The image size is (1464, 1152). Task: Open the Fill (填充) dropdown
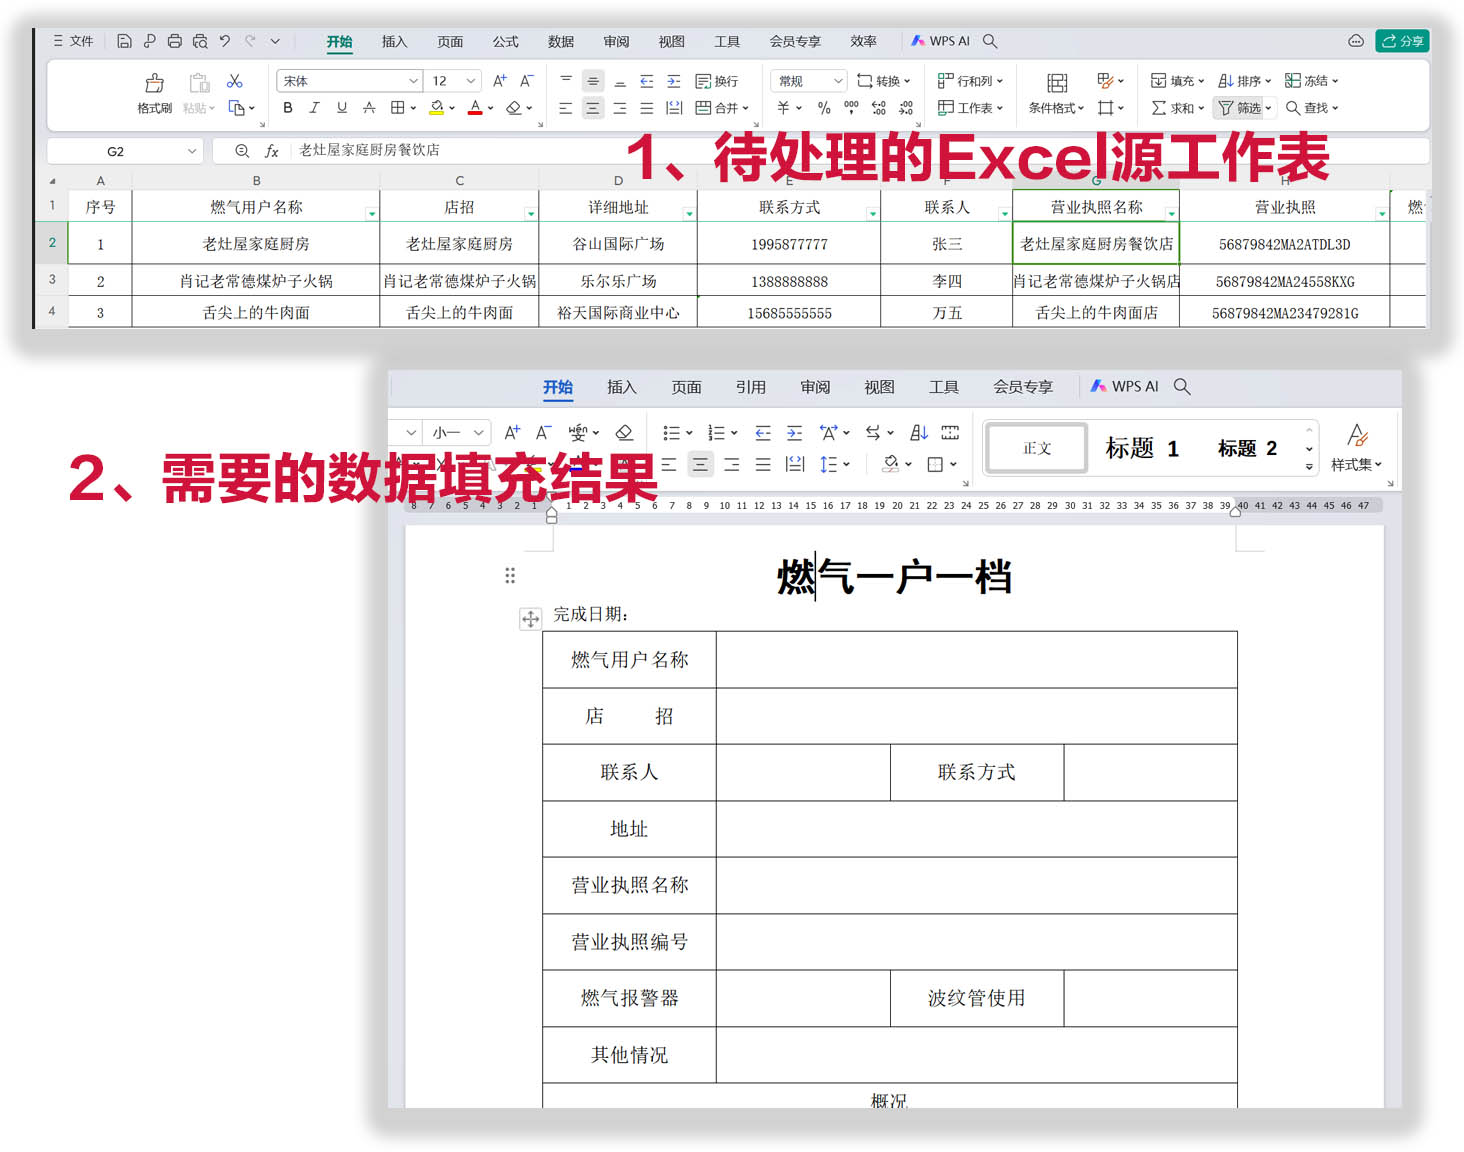pyautogui.click(x=1177, y=81)
